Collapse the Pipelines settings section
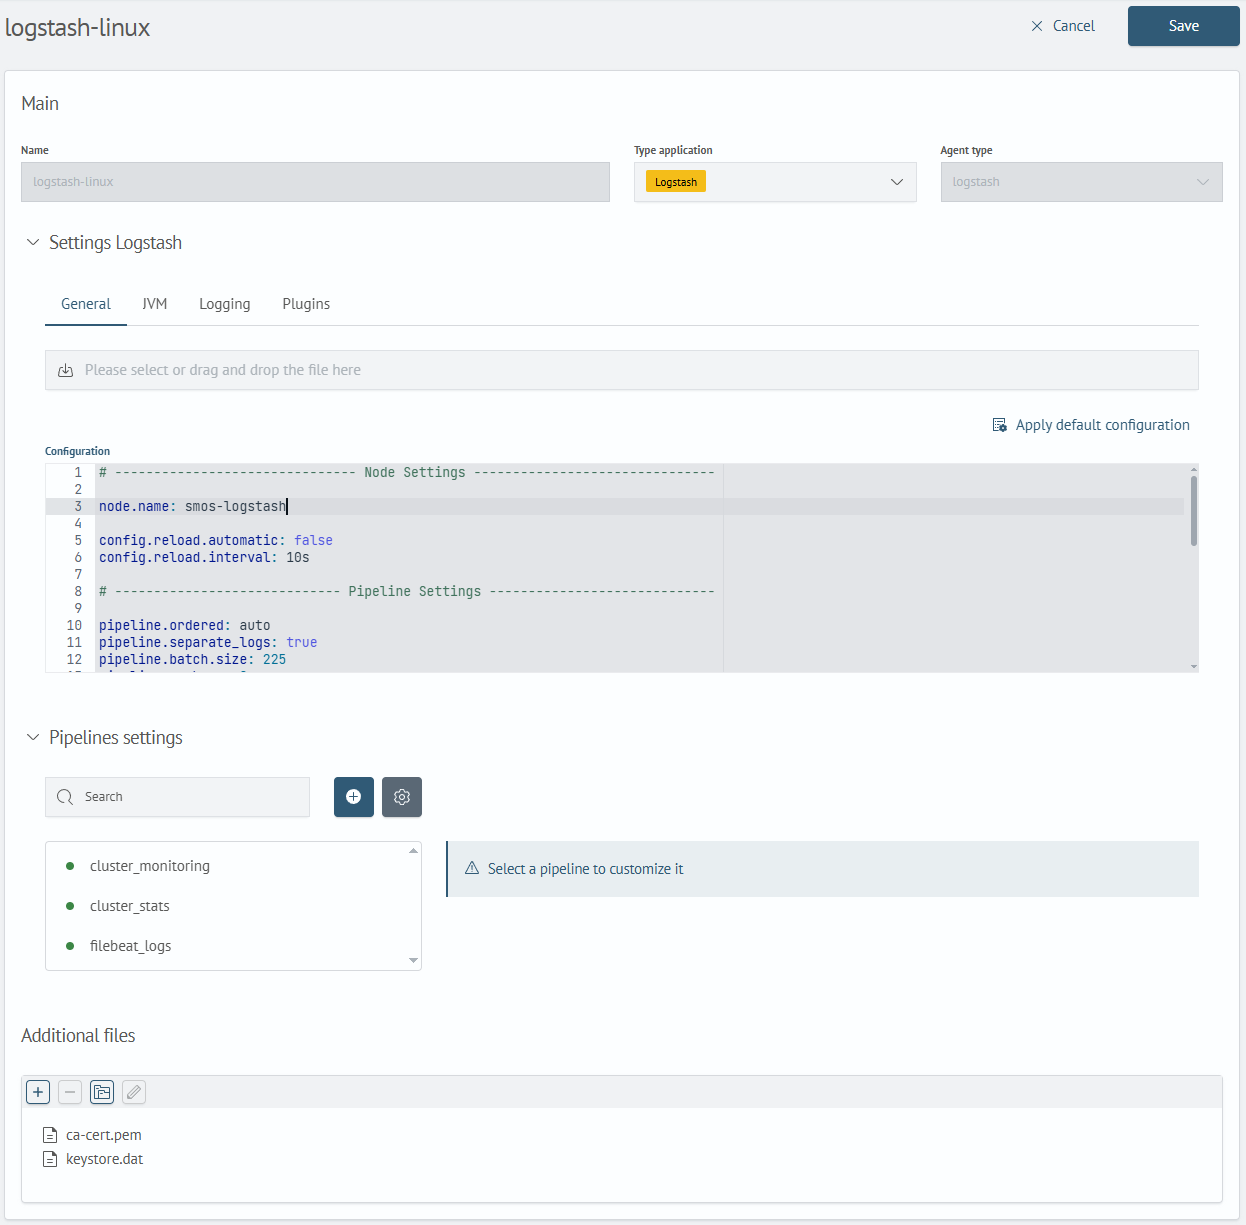This screenshot has width=1246, height=1225. [33, 737]
